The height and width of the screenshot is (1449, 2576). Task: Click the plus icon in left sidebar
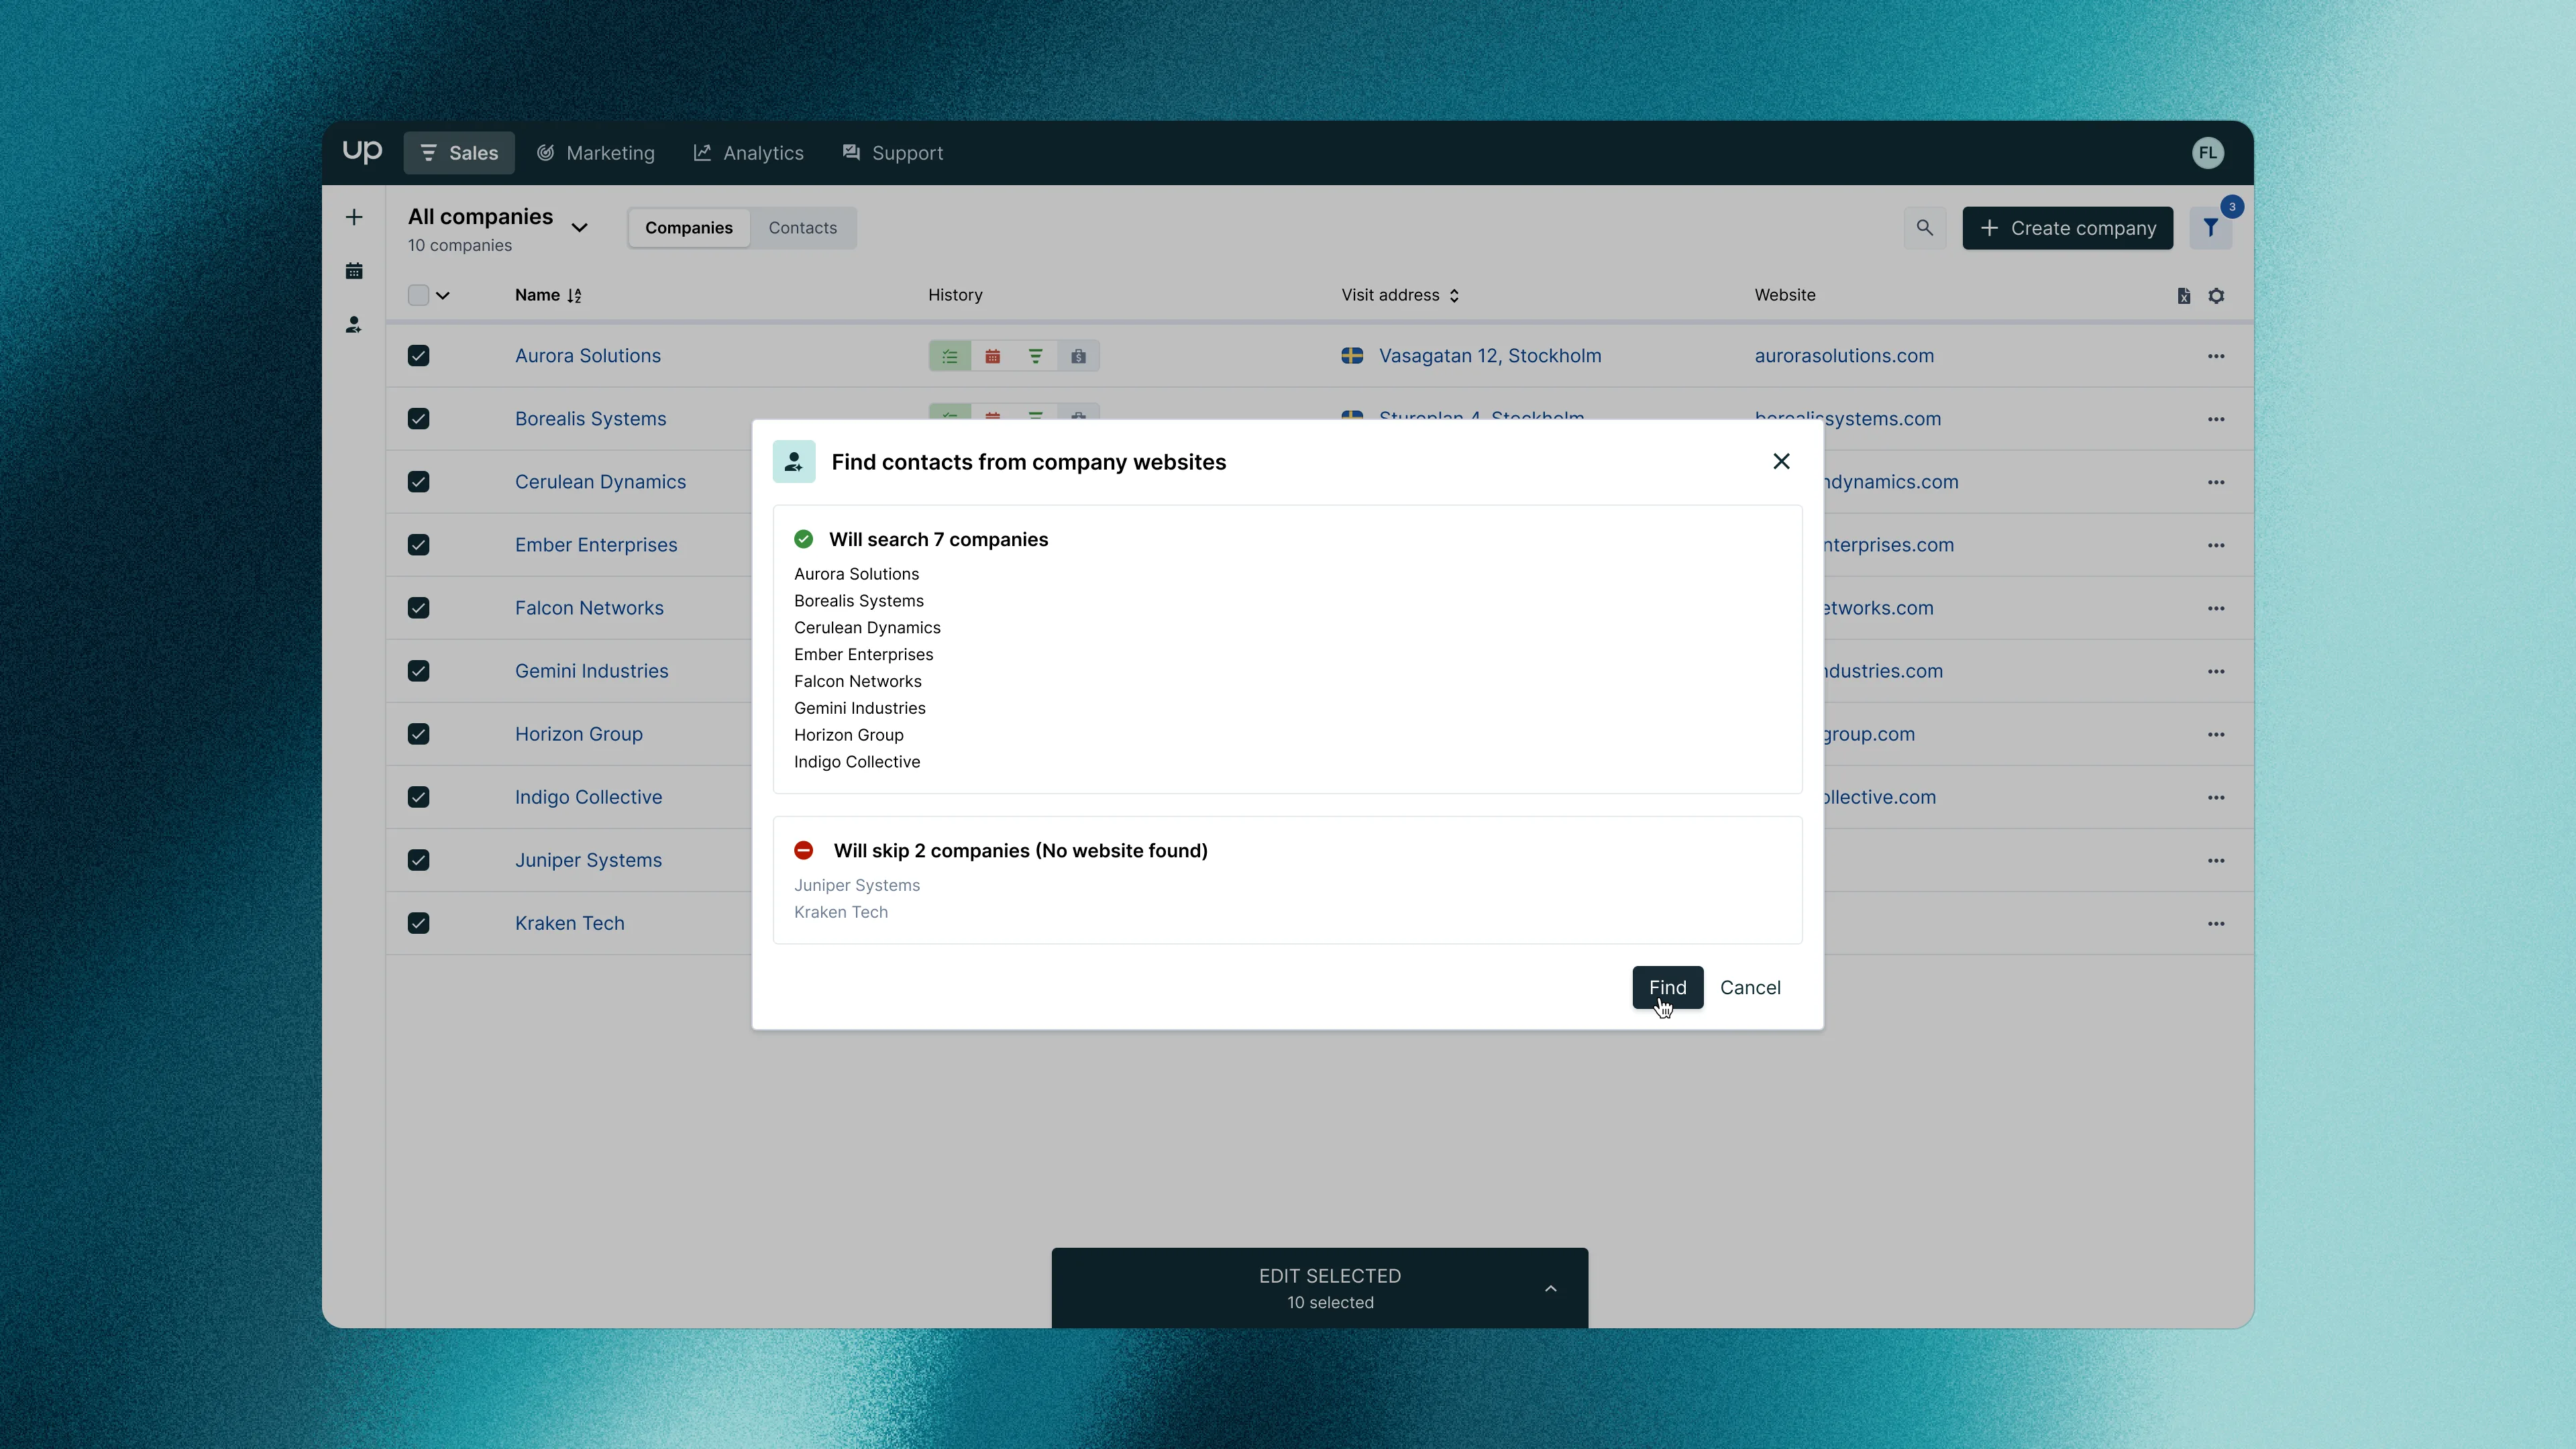coord(354,217)
